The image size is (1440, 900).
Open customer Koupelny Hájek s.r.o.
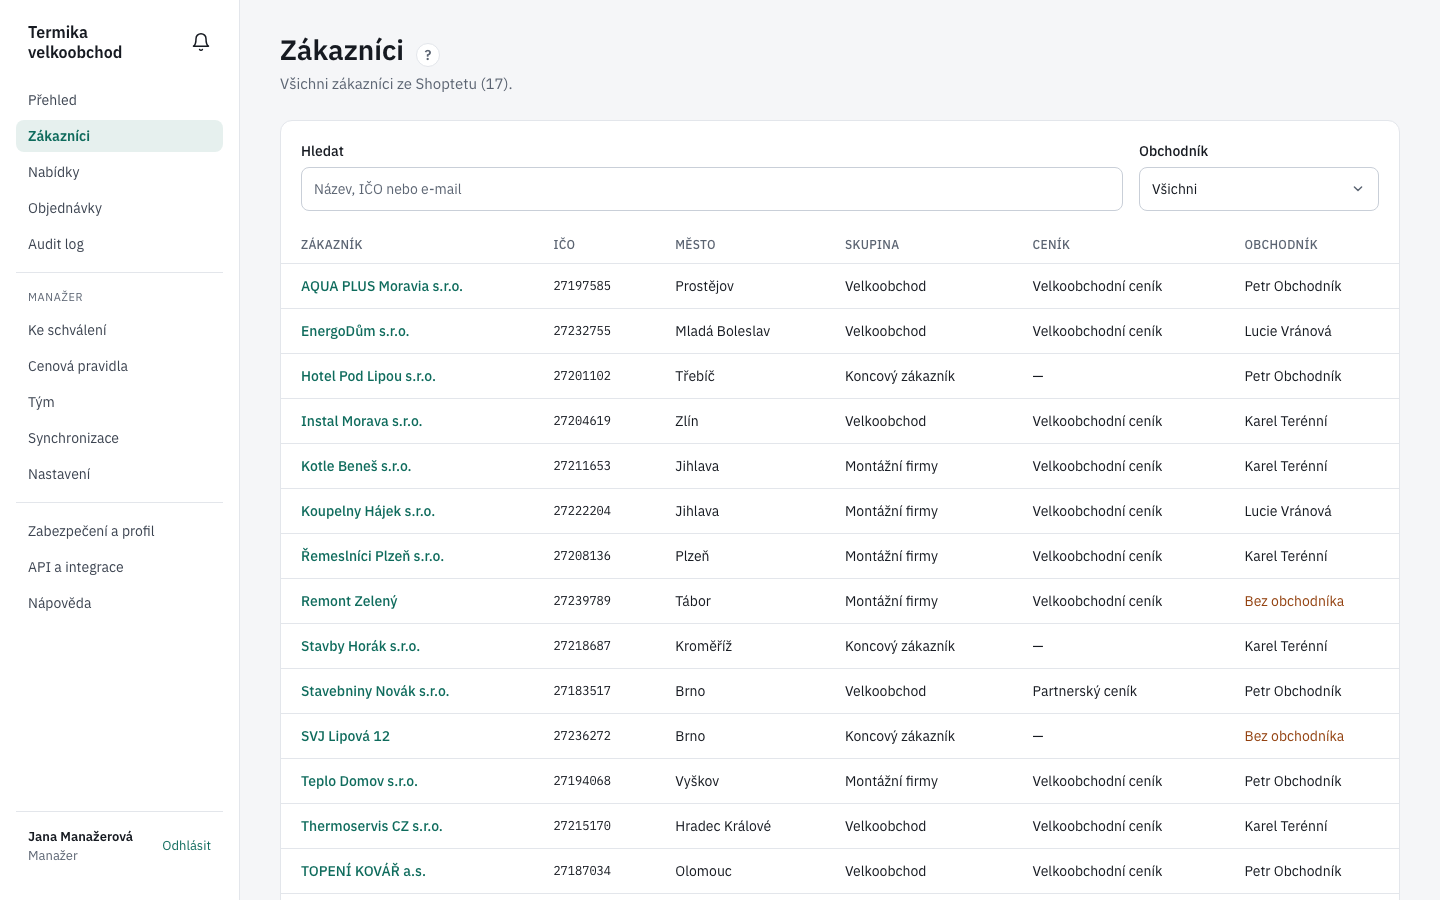[368, 511]
